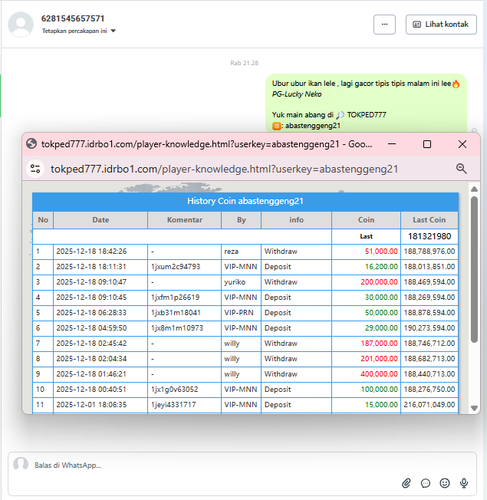Click coin amount 100,000.00
487x500 pixels.
coord(379,389)
